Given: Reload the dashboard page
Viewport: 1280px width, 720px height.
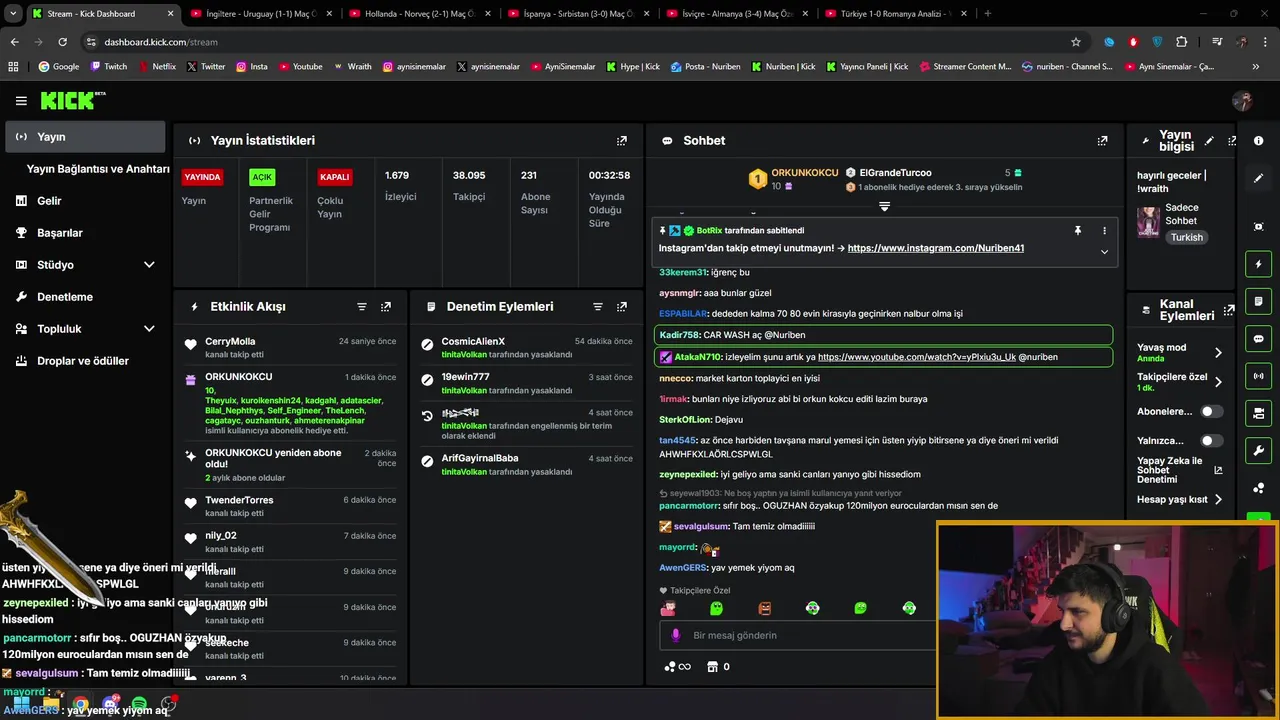Looking at the screenshot, I should [62, 42].
